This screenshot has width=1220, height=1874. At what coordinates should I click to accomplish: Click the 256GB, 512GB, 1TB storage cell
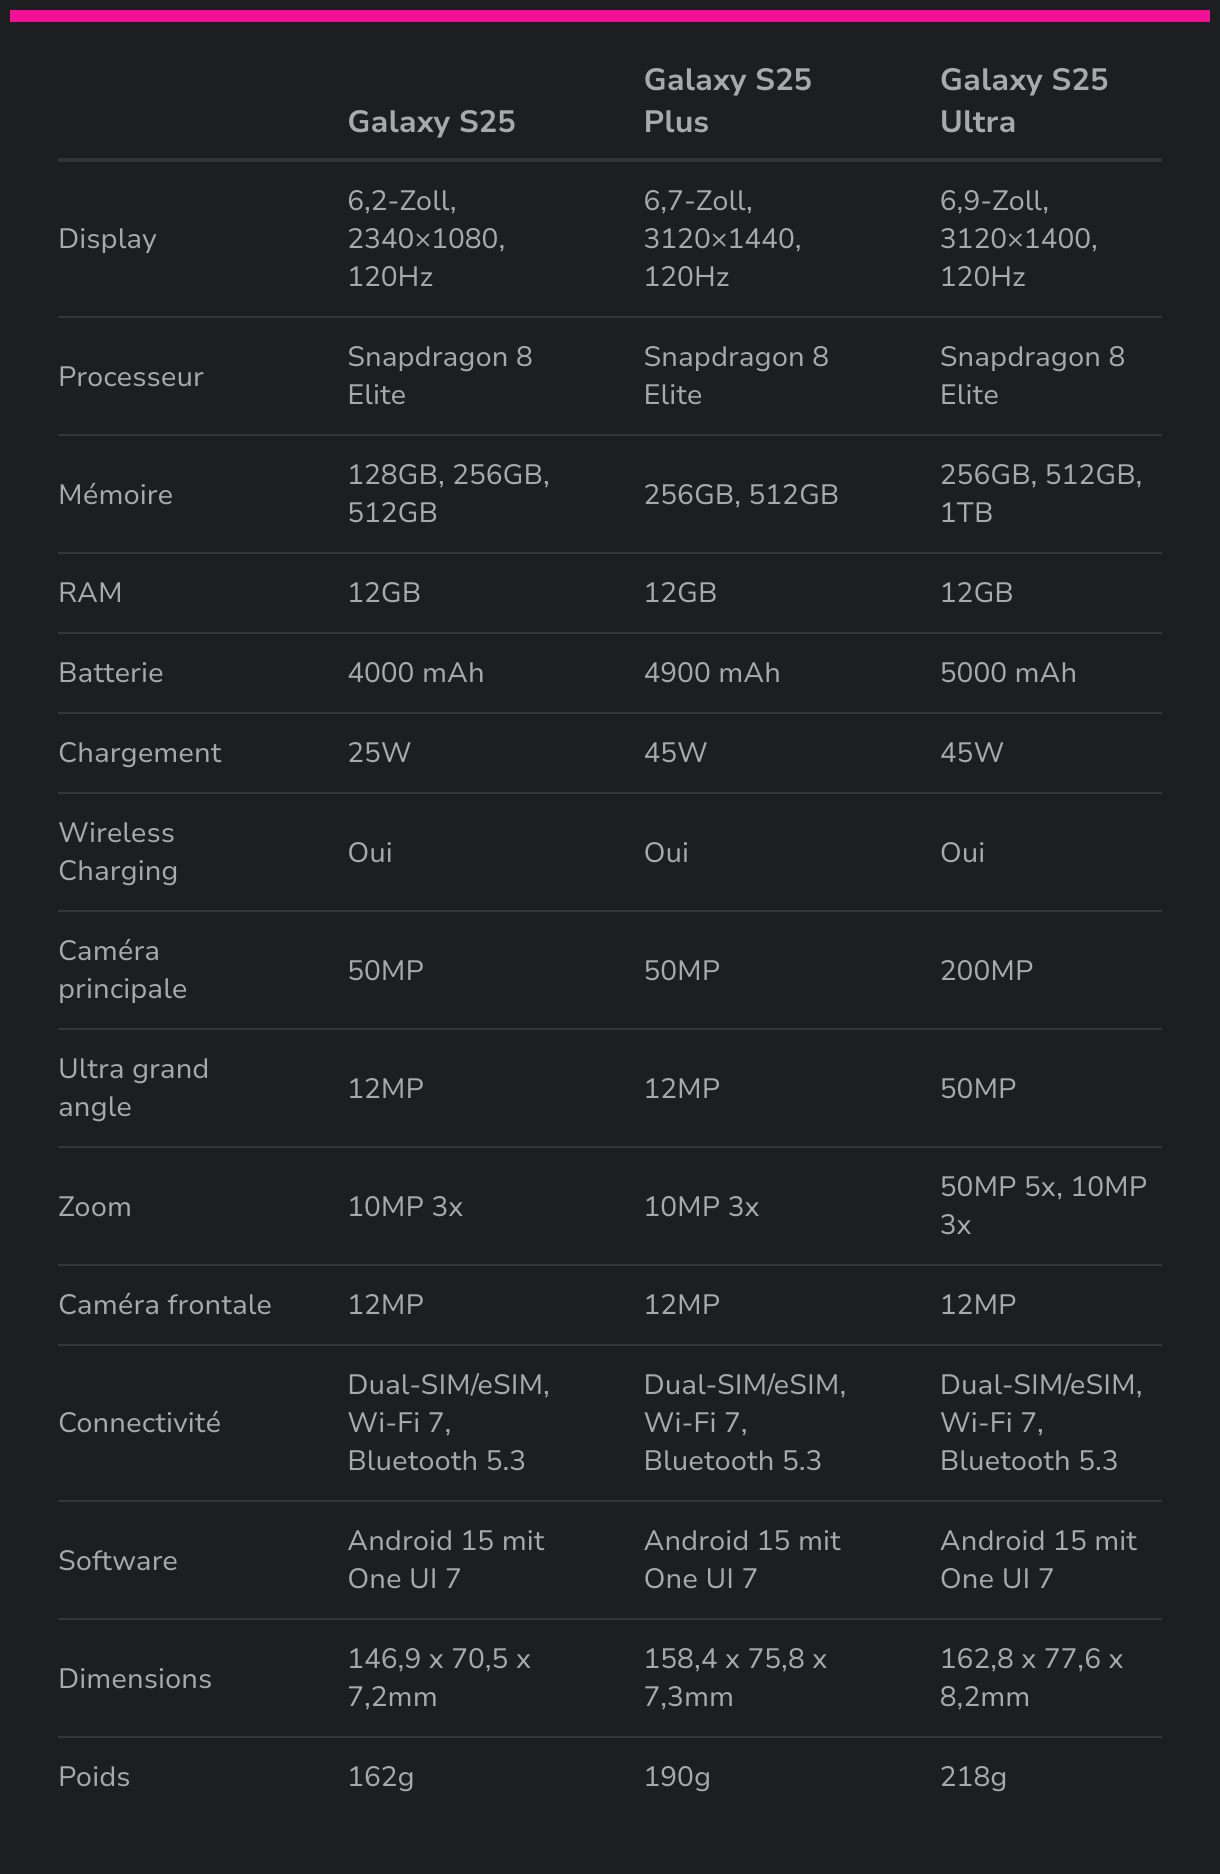[1040, 494]
